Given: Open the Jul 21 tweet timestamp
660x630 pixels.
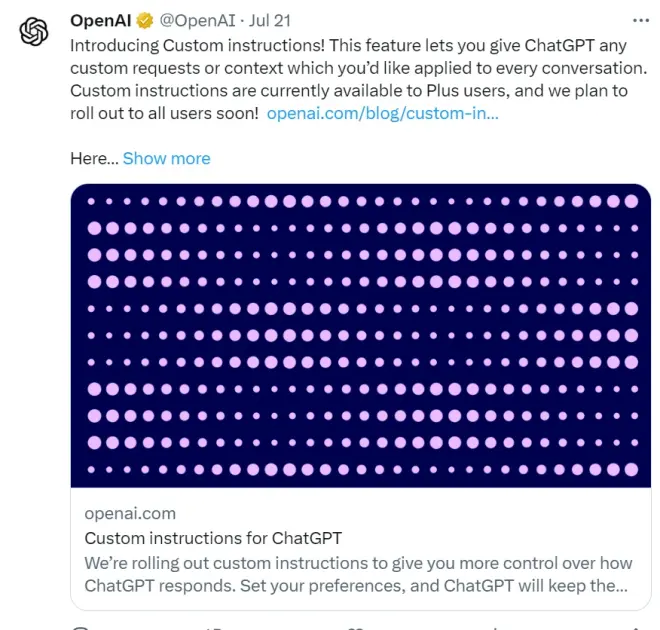Looking at the screenshot, I should click(268, 21).
